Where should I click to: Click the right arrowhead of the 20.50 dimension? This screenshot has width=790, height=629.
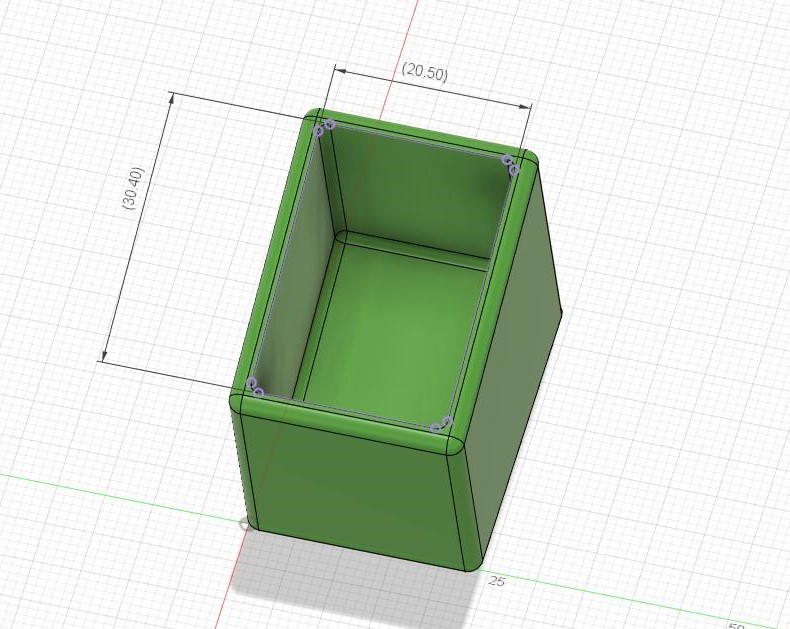[x=524, y=106]
